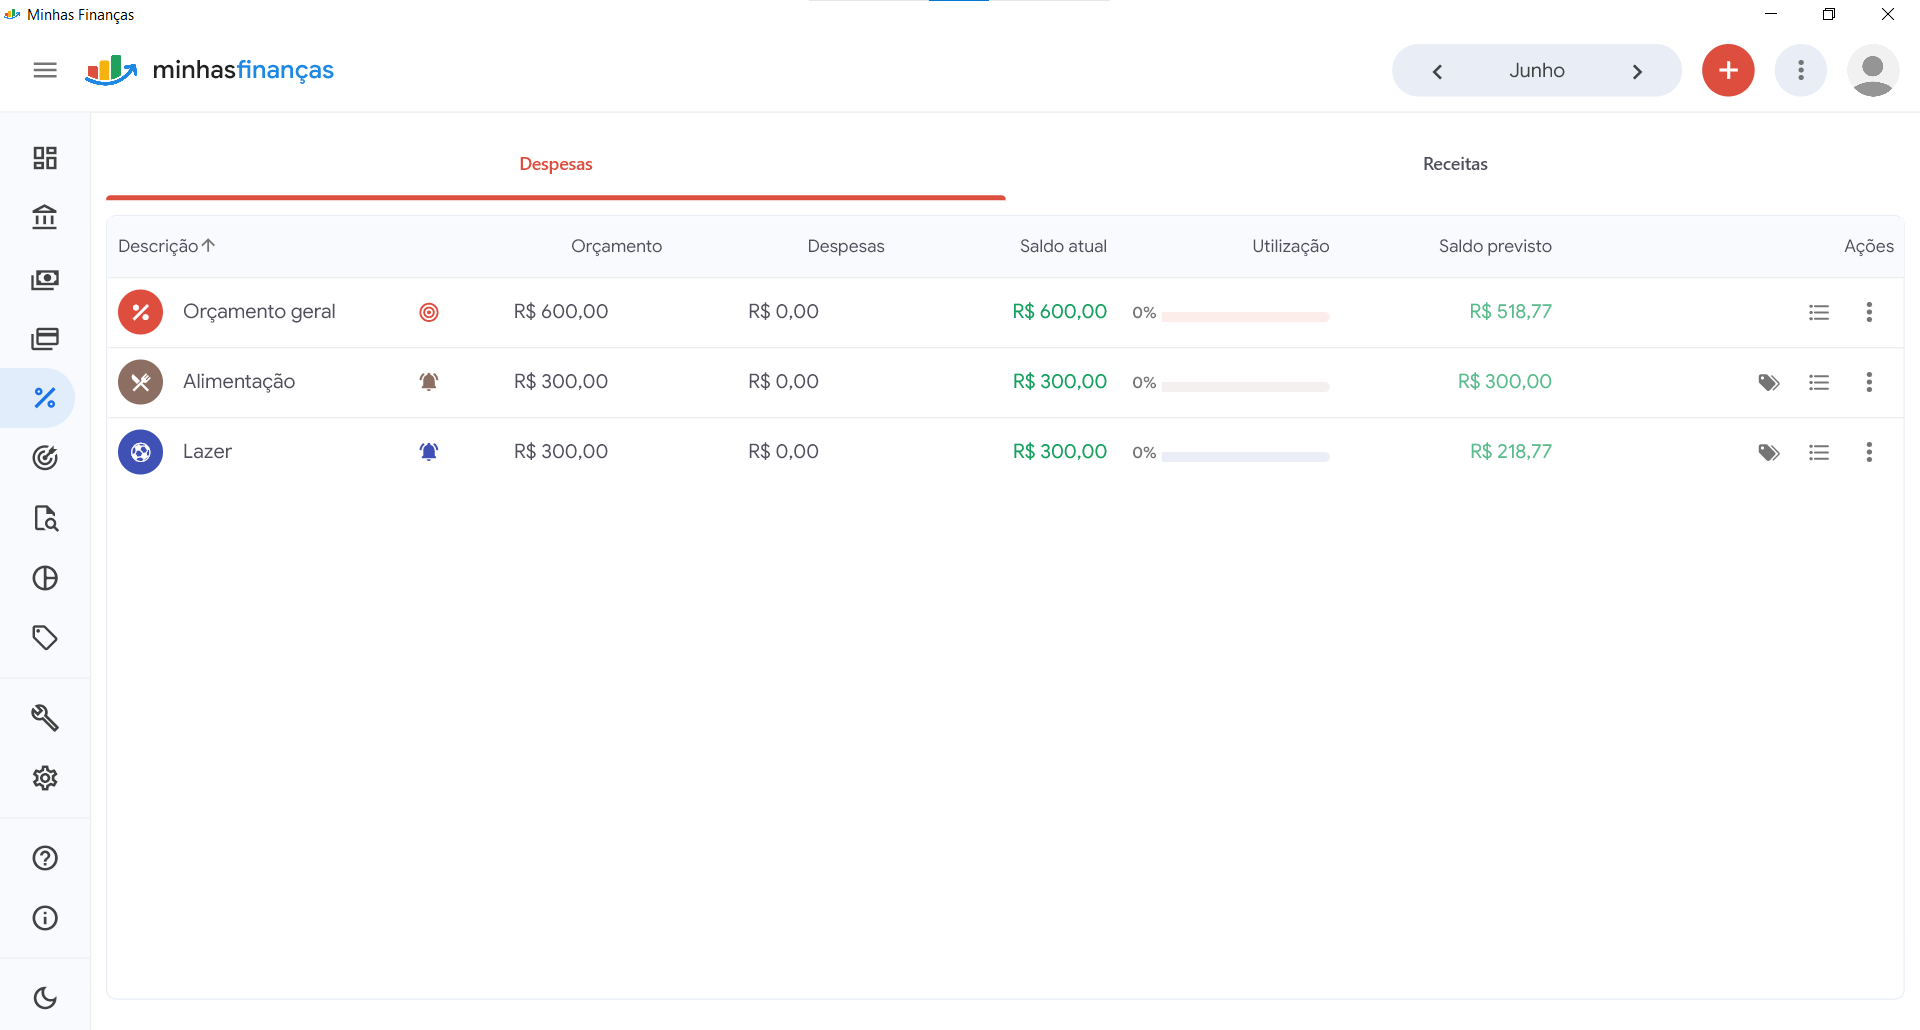Screen dimensions: 1920x1030
Task: Open settings gear icon in sidebar
Action: coord(45,778)
